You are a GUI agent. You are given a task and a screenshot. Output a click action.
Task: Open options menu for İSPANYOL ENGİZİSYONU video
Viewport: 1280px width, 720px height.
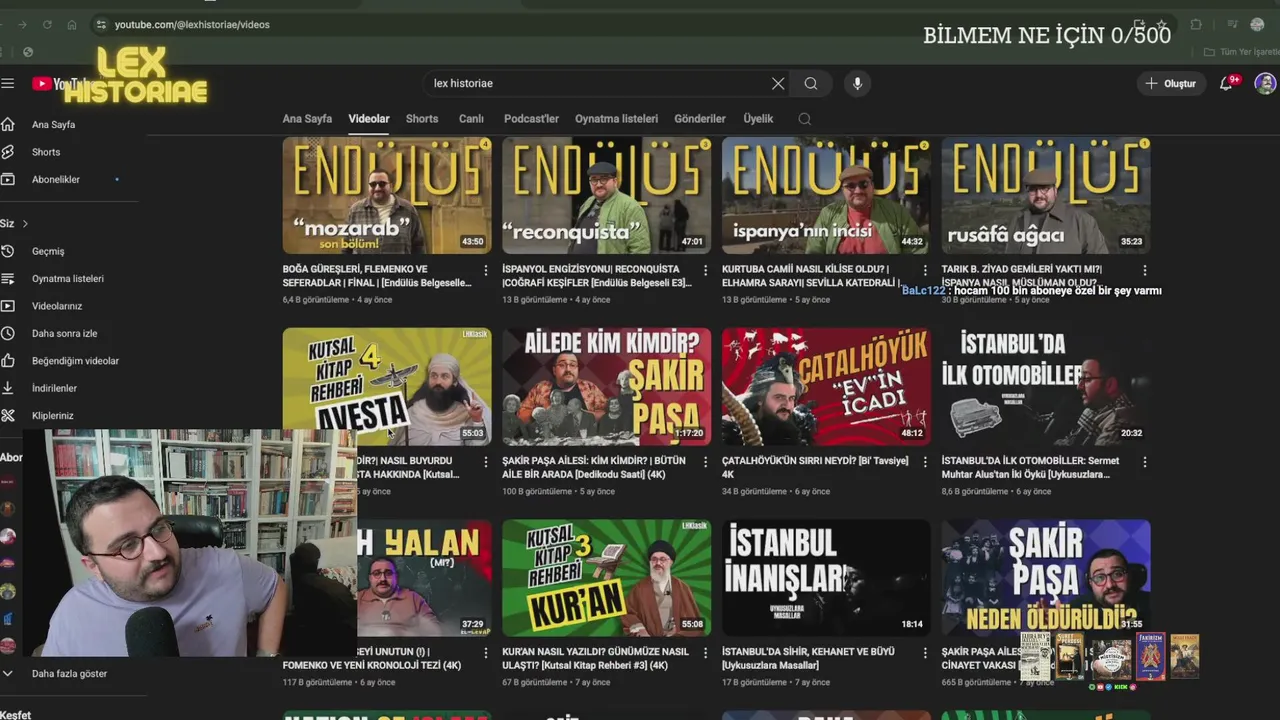(705, 270)
